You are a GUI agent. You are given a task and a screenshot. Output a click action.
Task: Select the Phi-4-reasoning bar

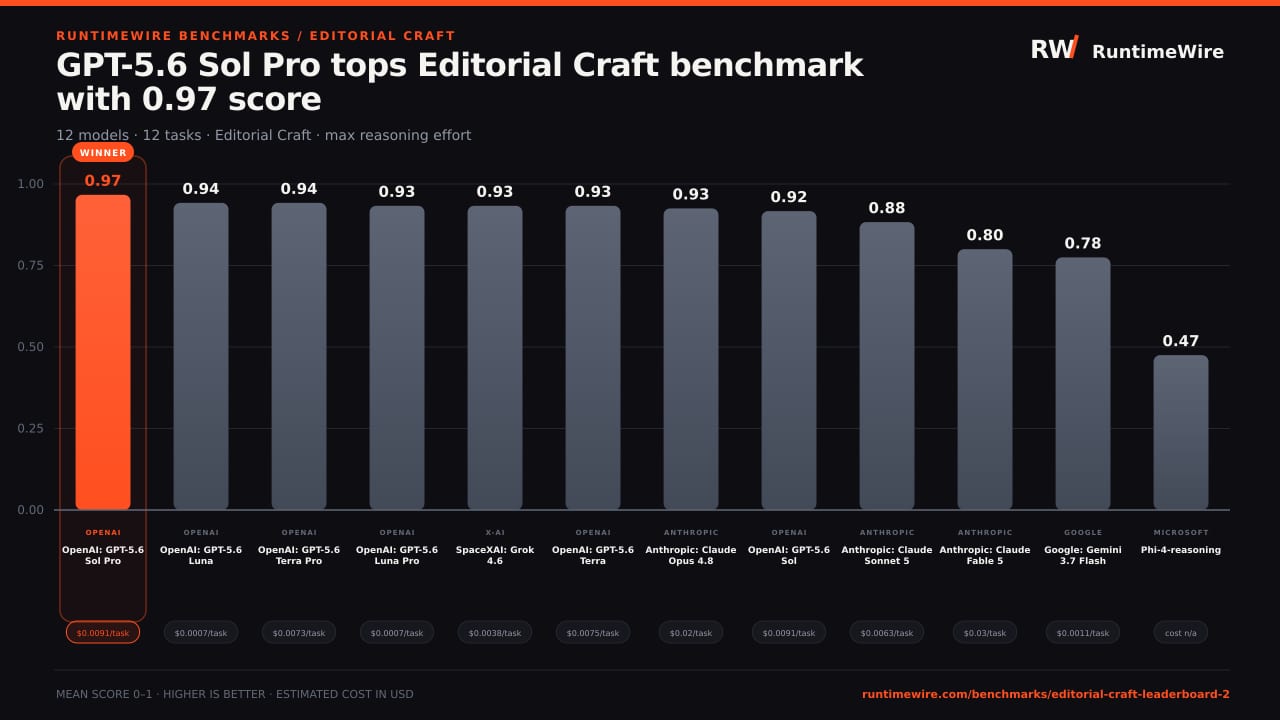tap(1181, 433)
